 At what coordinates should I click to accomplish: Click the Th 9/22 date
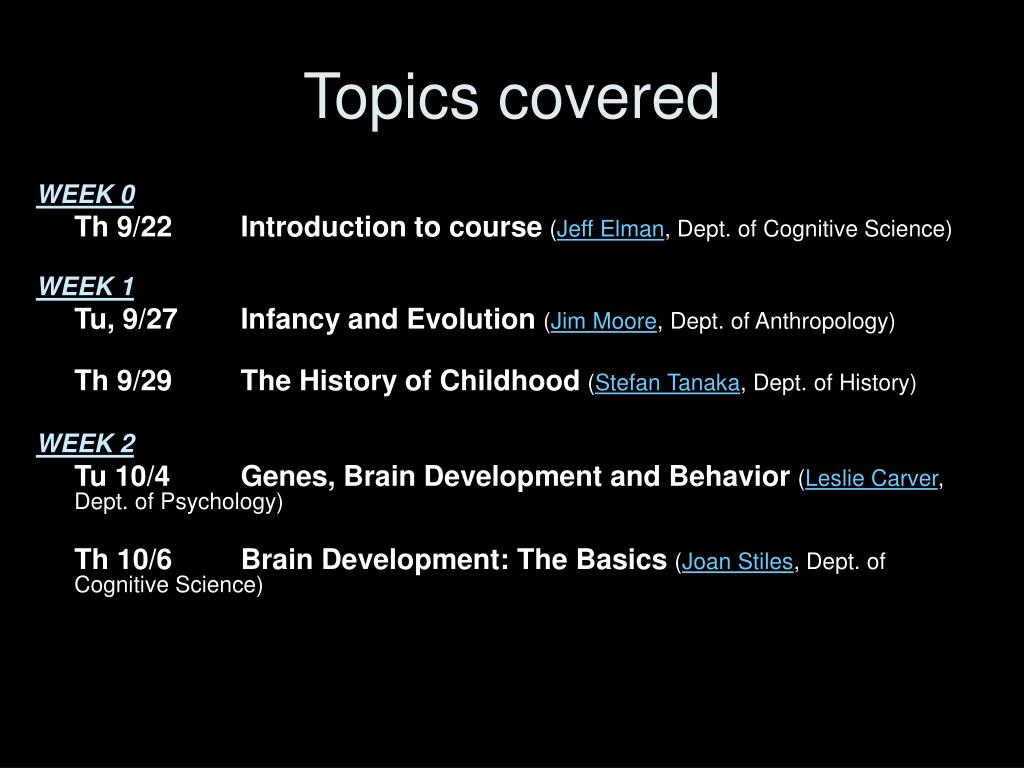[x=123, y=227]
